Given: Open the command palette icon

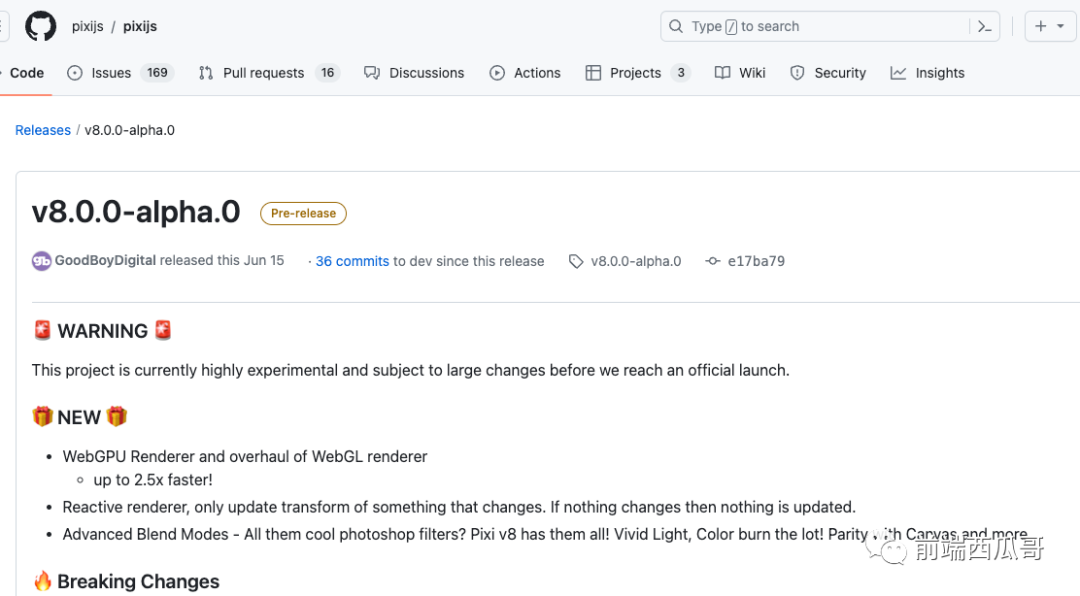Looking at the screenshot, I should pos(984,26).
